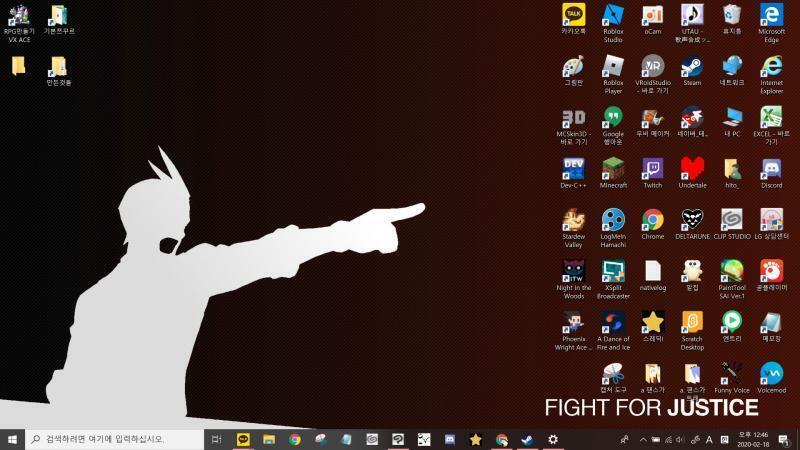Open File Explorer from the taskbar
Viewport: 800px width, 450px height.
point(269,439)
